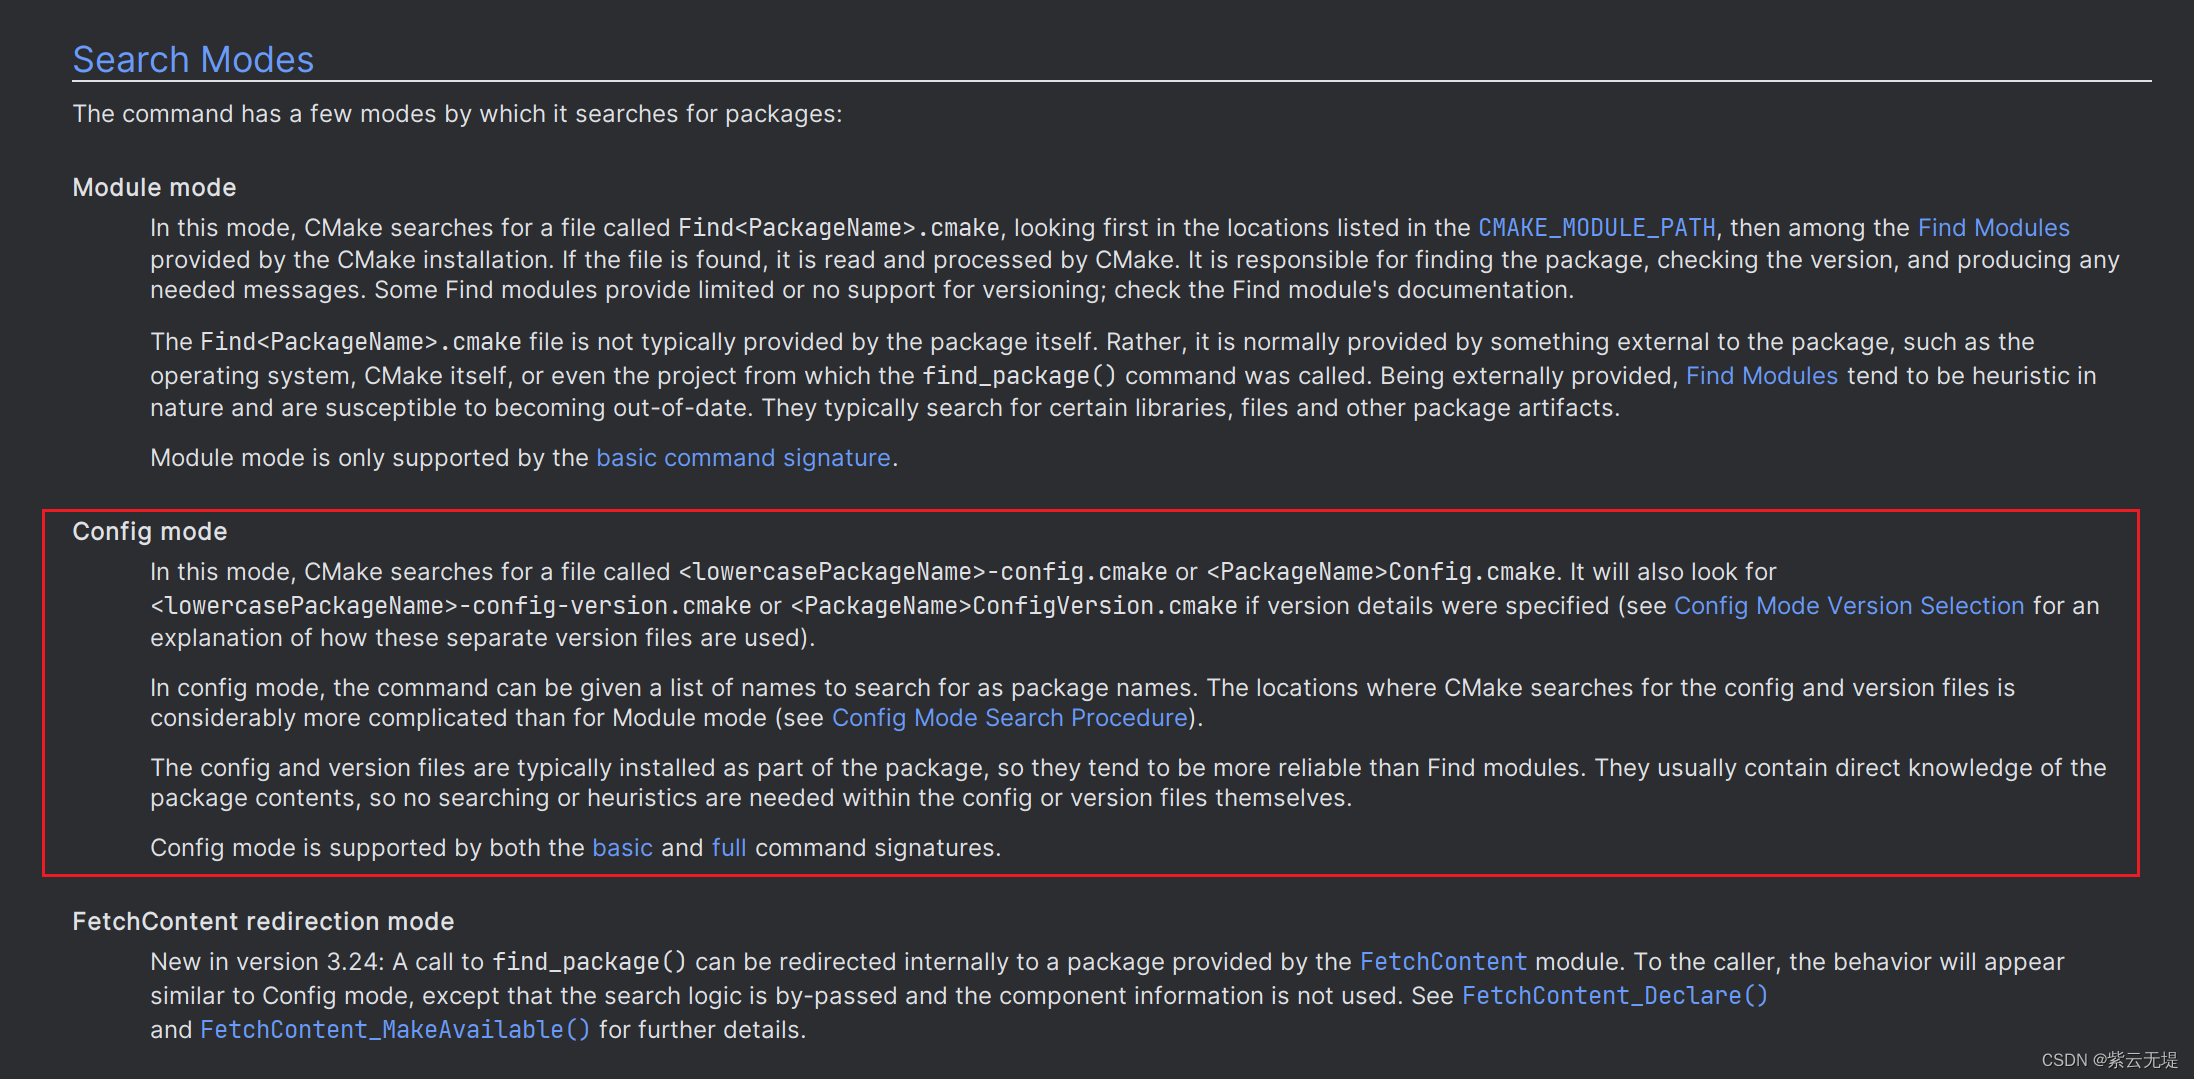Screen dimensions: 2194x1079
Task: Follow the basic command signature link
Action: pos(743,458)
